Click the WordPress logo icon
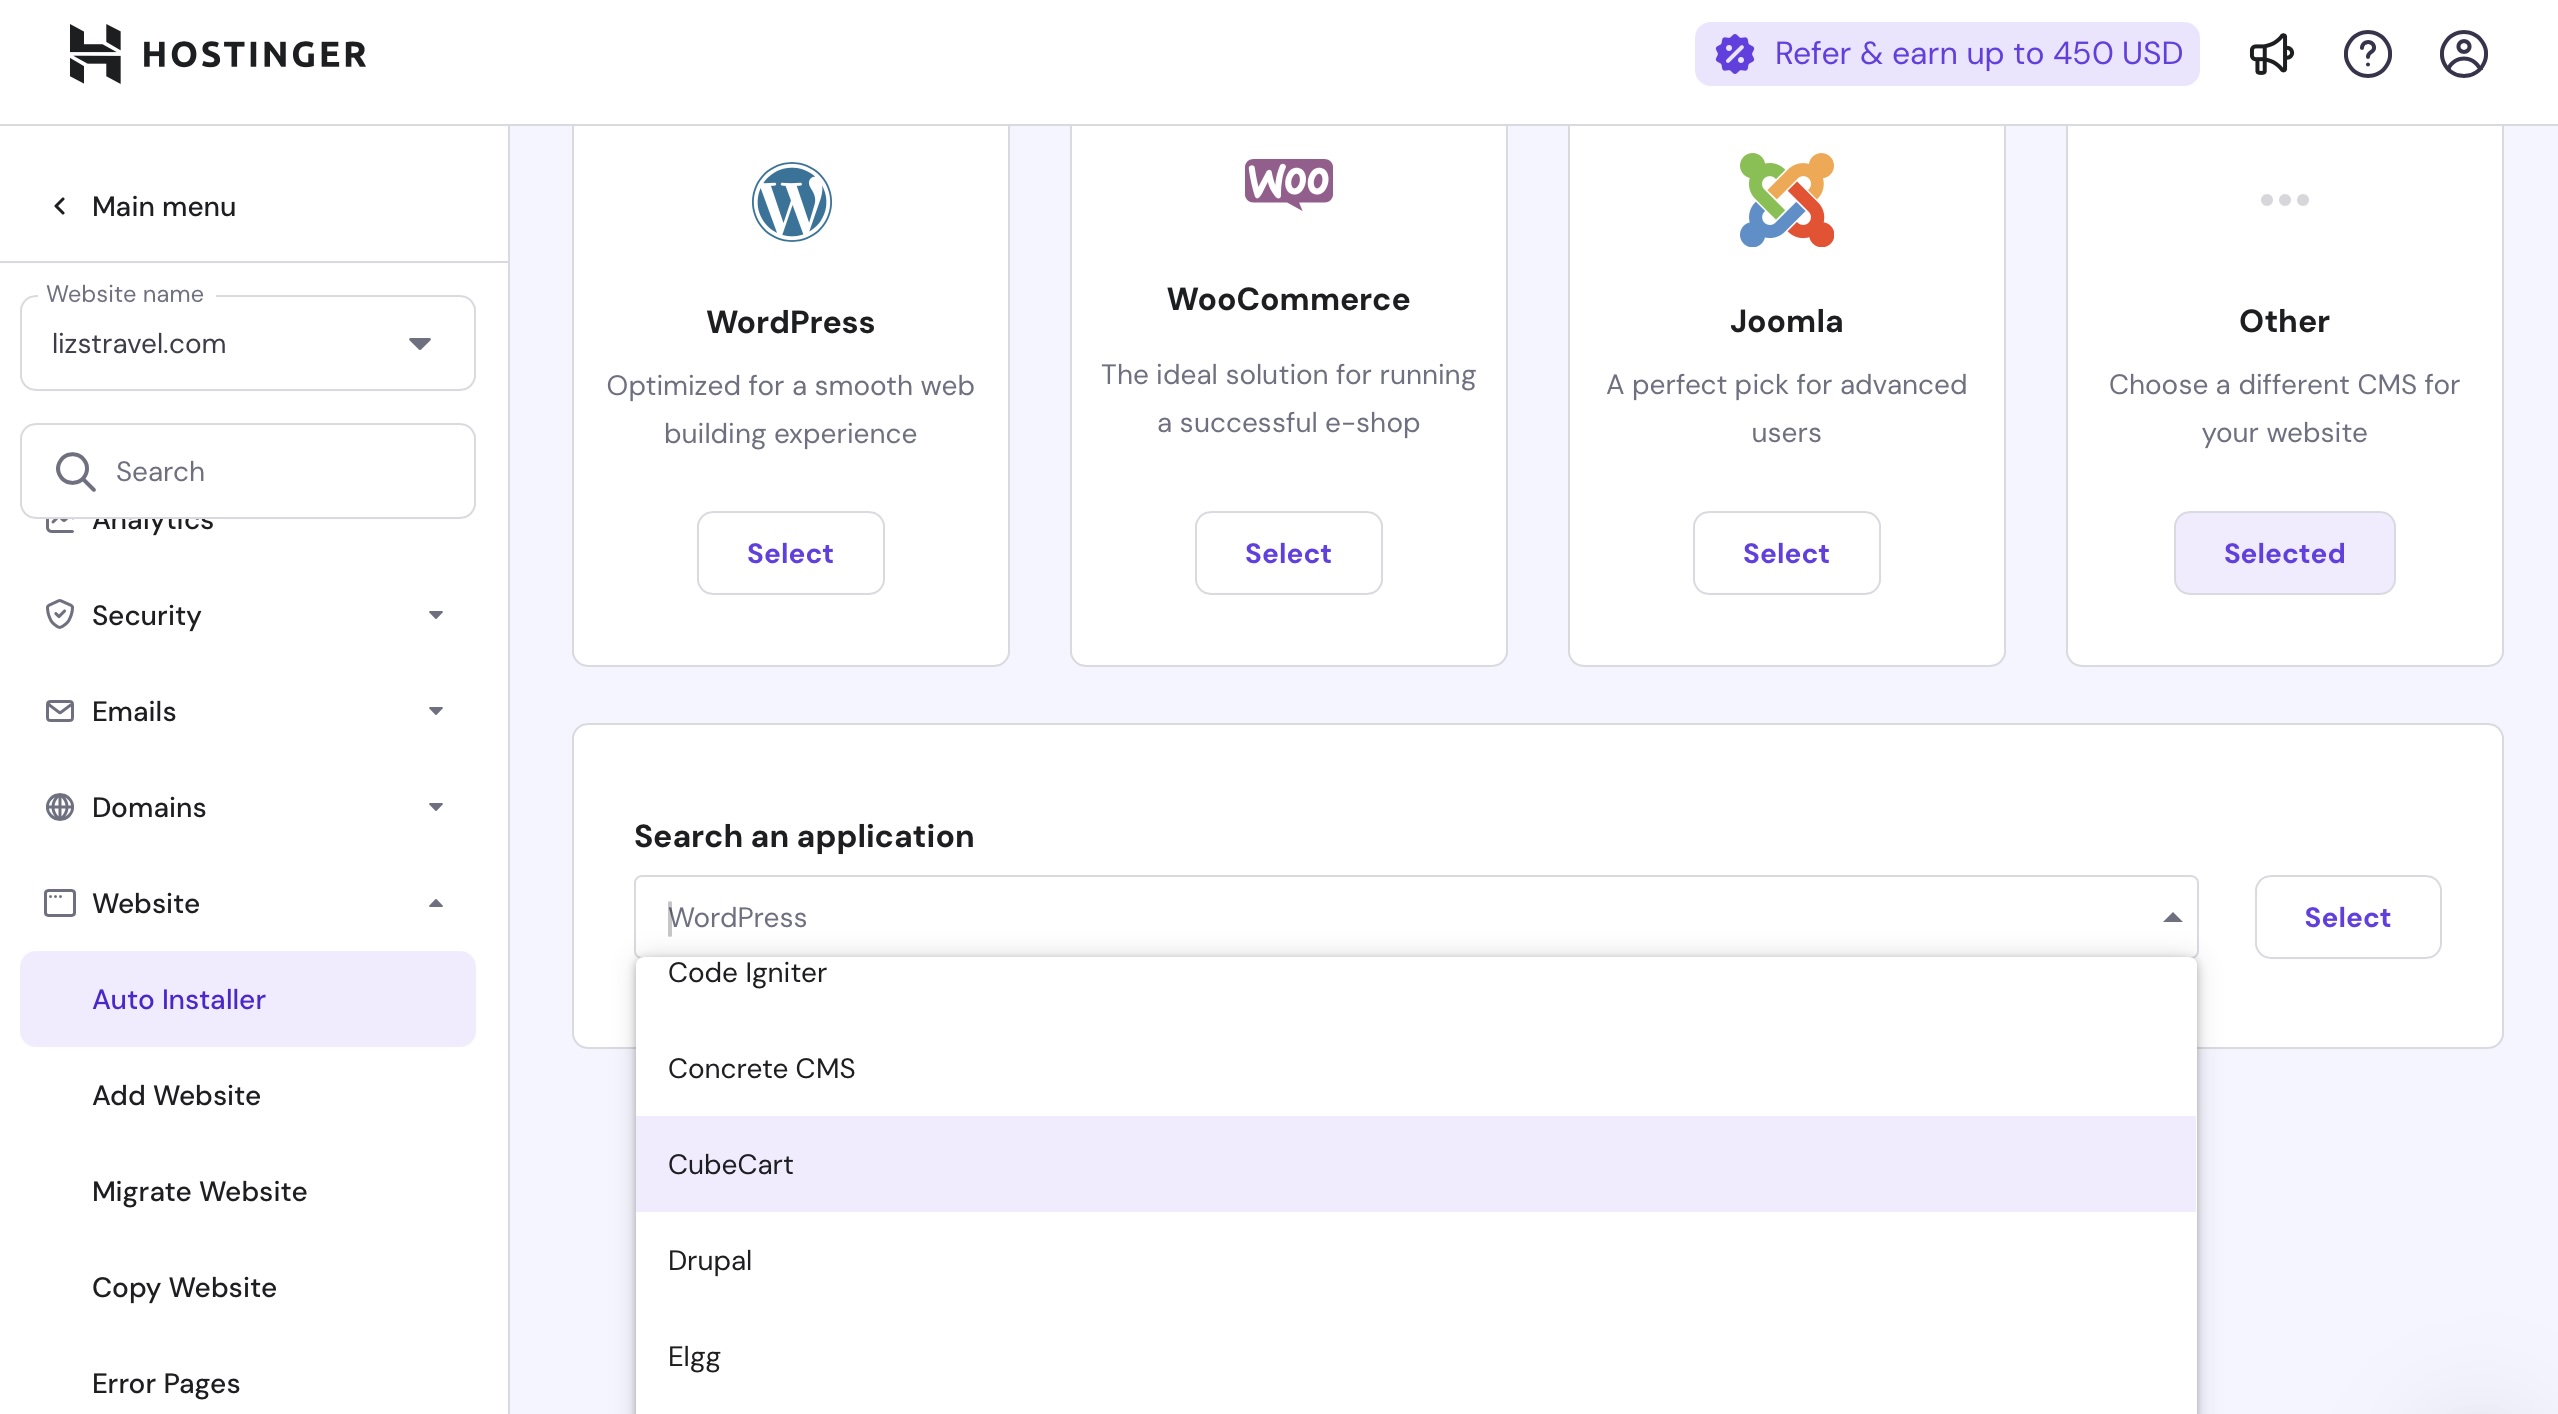The width and height of the screenshot is (2558, 1414). [x=790, y=202]
